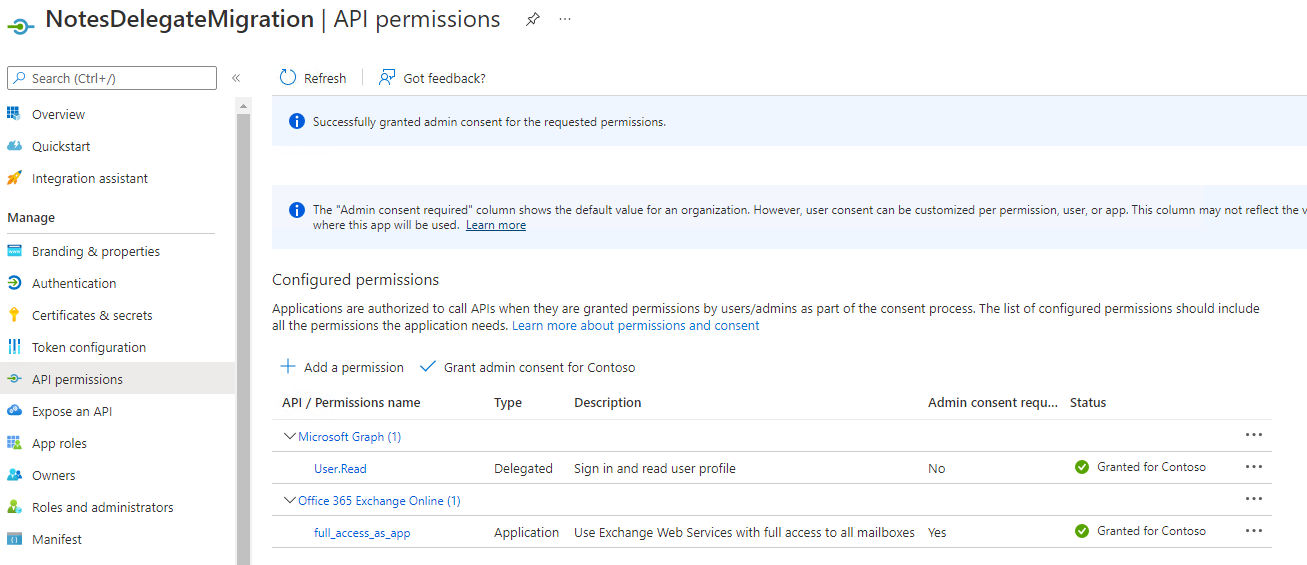Click the pin icon next to page title
This screenshot has height=565, width=1307.
click(533, 20)
